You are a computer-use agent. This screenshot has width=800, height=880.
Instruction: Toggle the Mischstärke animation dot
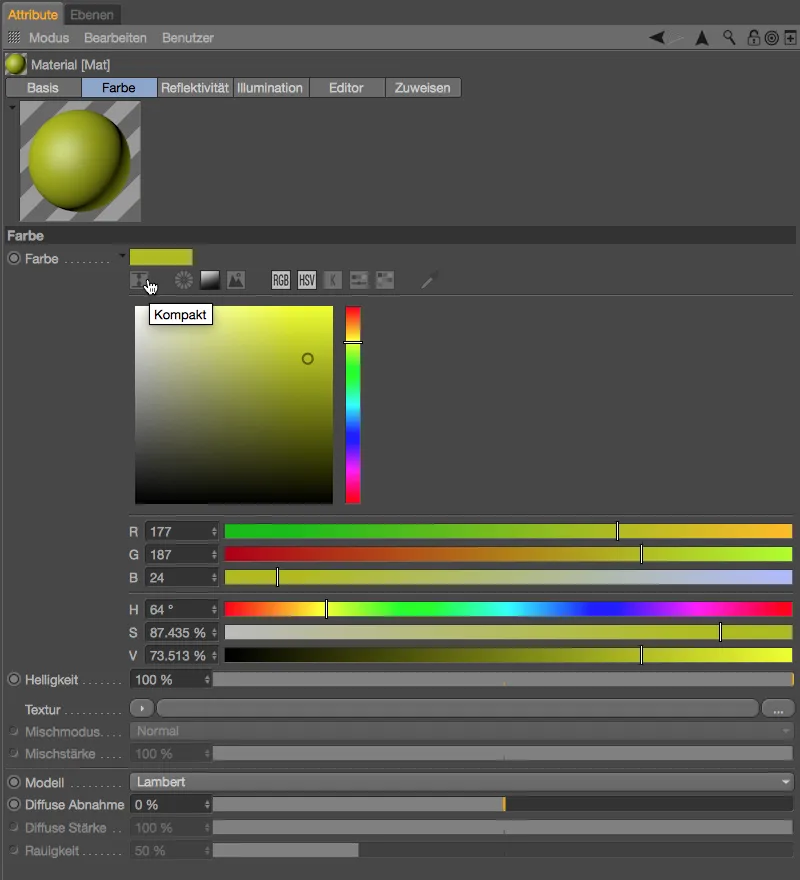coord(14,753)
